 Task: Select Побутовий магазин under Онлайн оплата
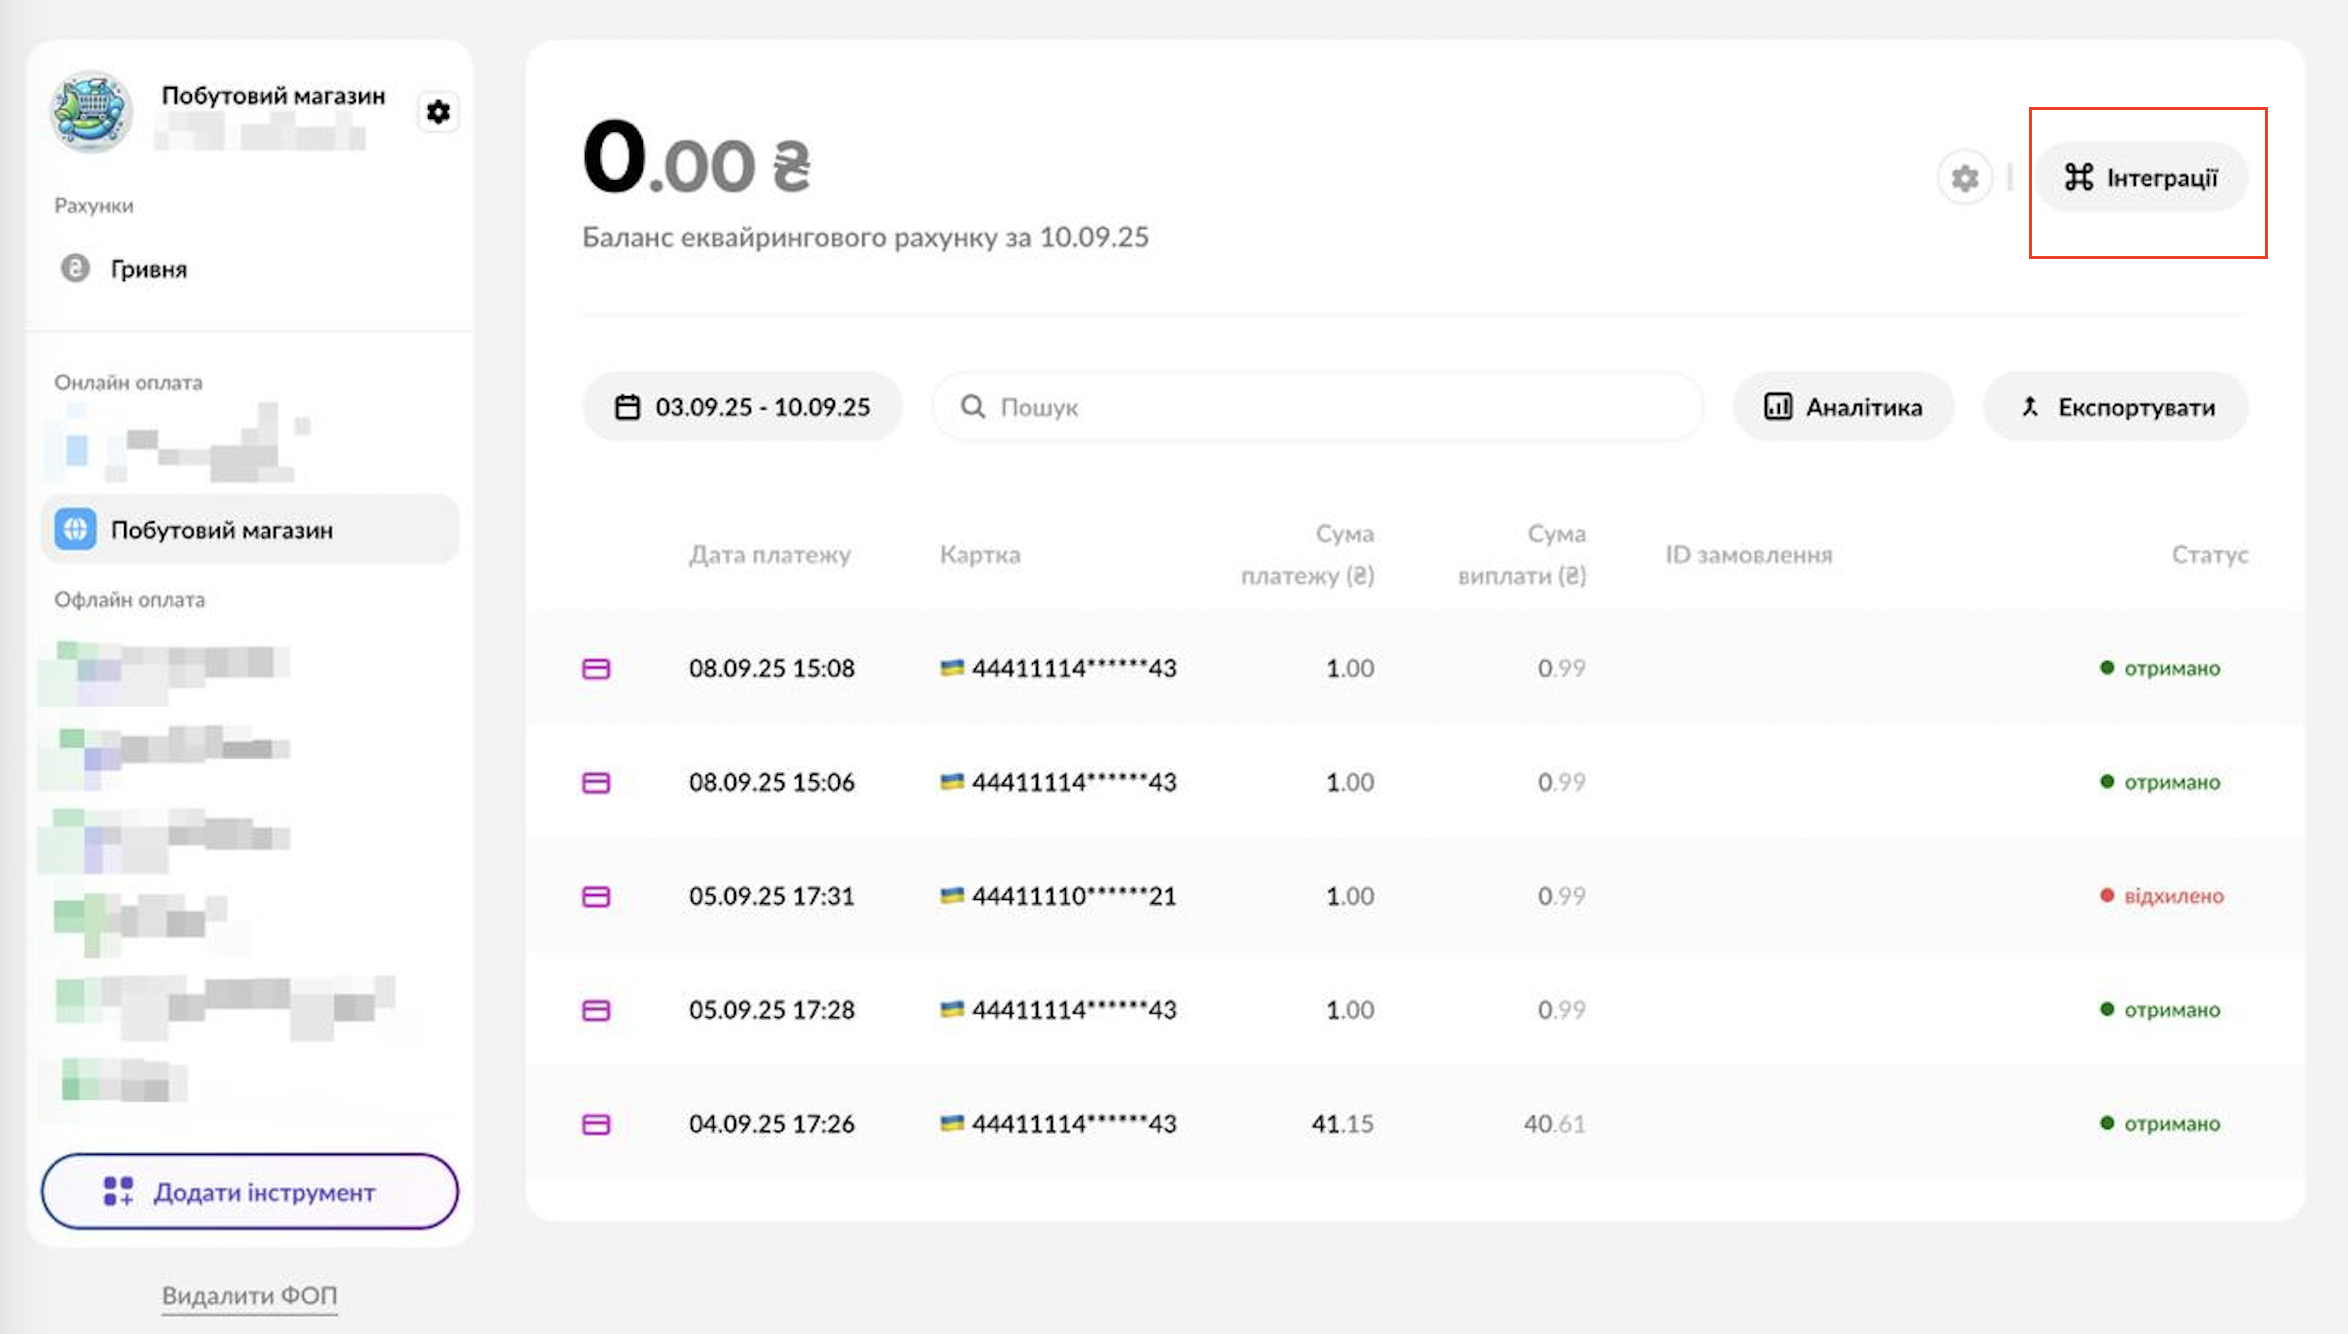[222, 530]
